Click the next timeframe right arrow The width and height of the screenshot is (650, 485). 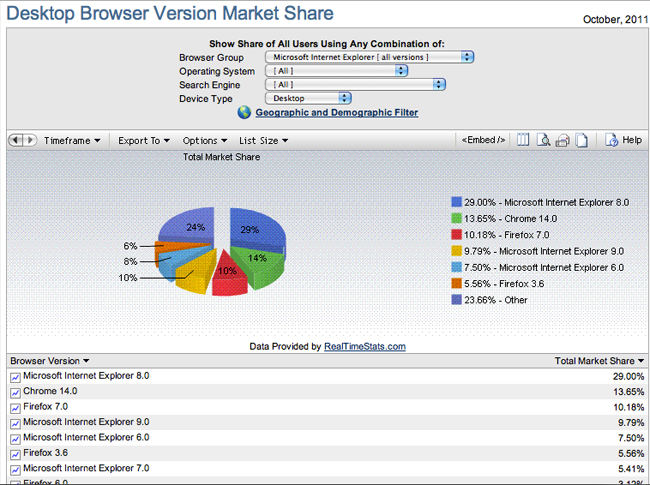30,140
